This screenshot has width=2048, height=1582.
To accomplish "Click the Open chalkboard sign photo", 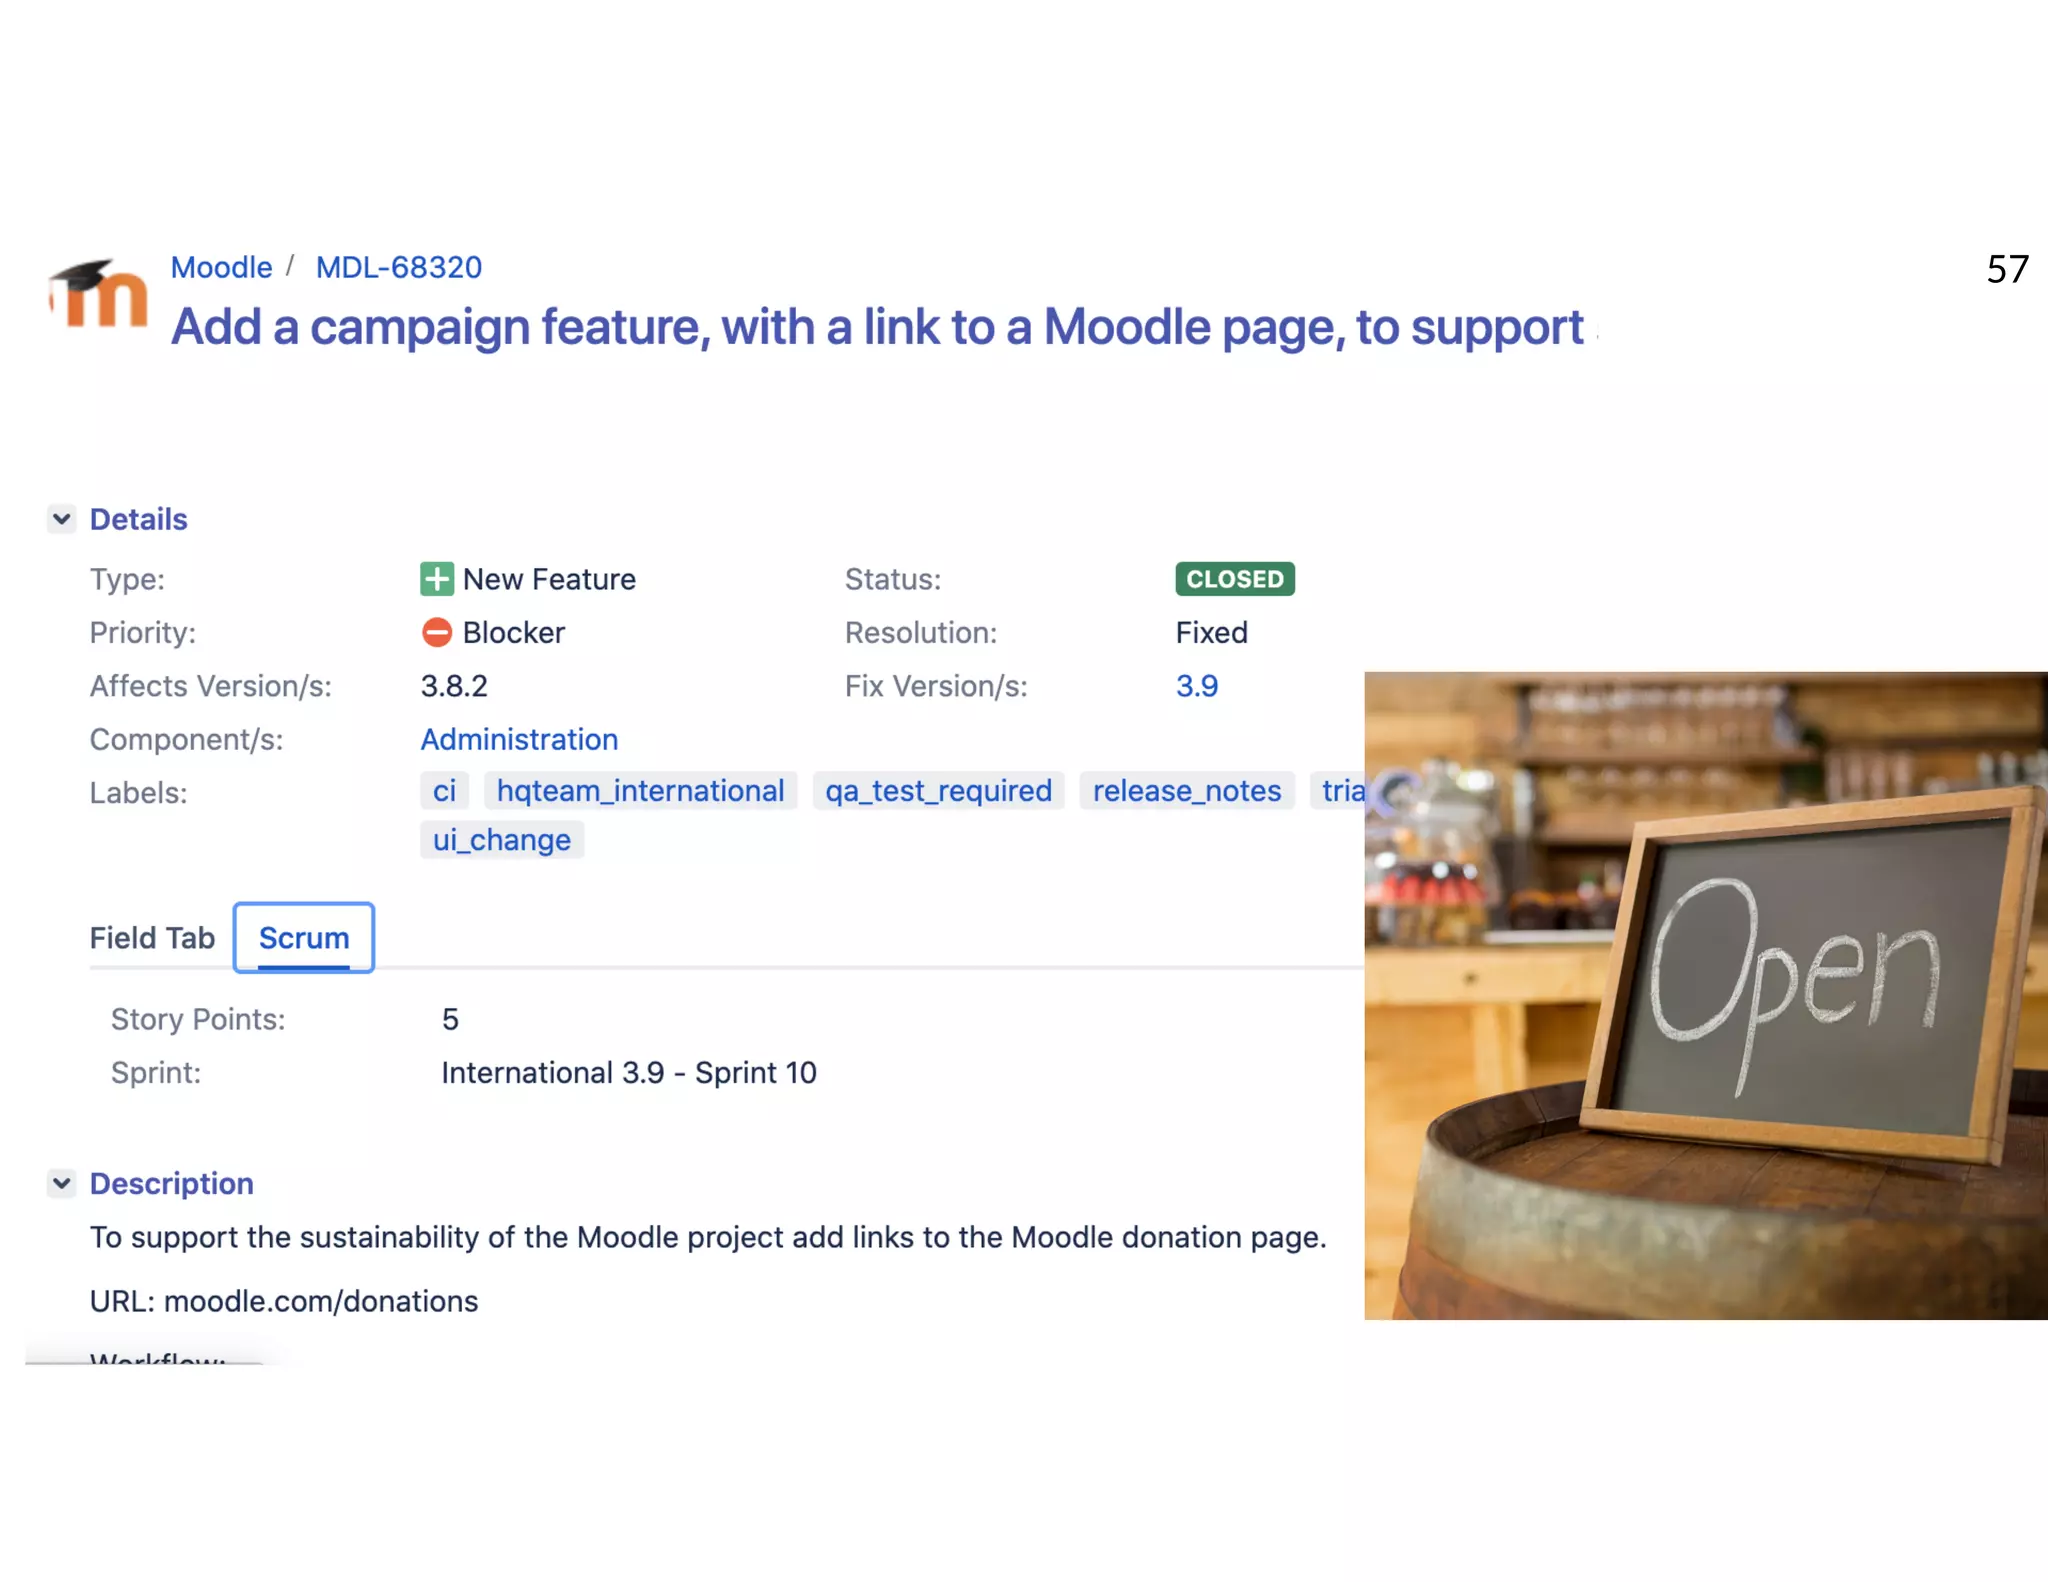I will 1705,995.
